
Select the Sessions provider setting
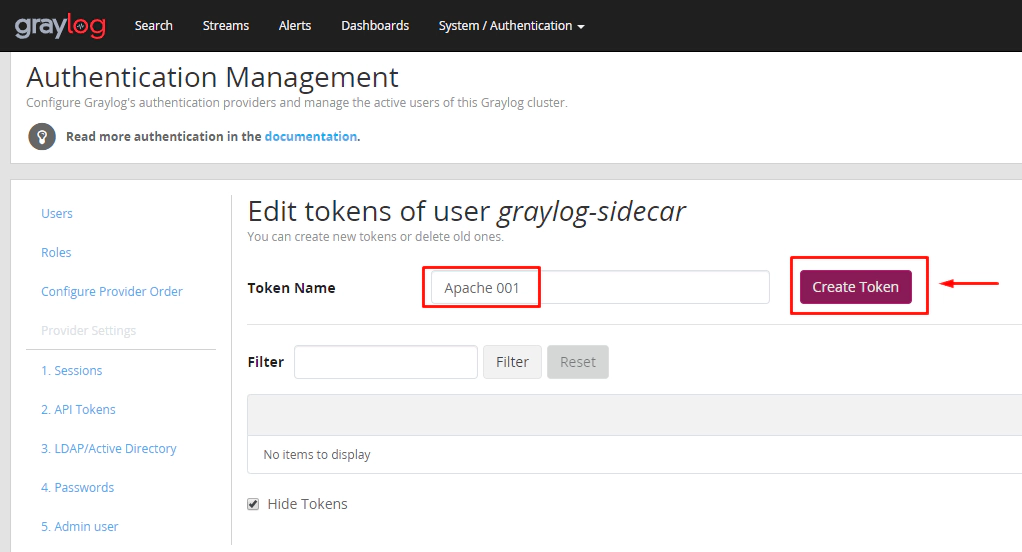click(x=72, y=370)
